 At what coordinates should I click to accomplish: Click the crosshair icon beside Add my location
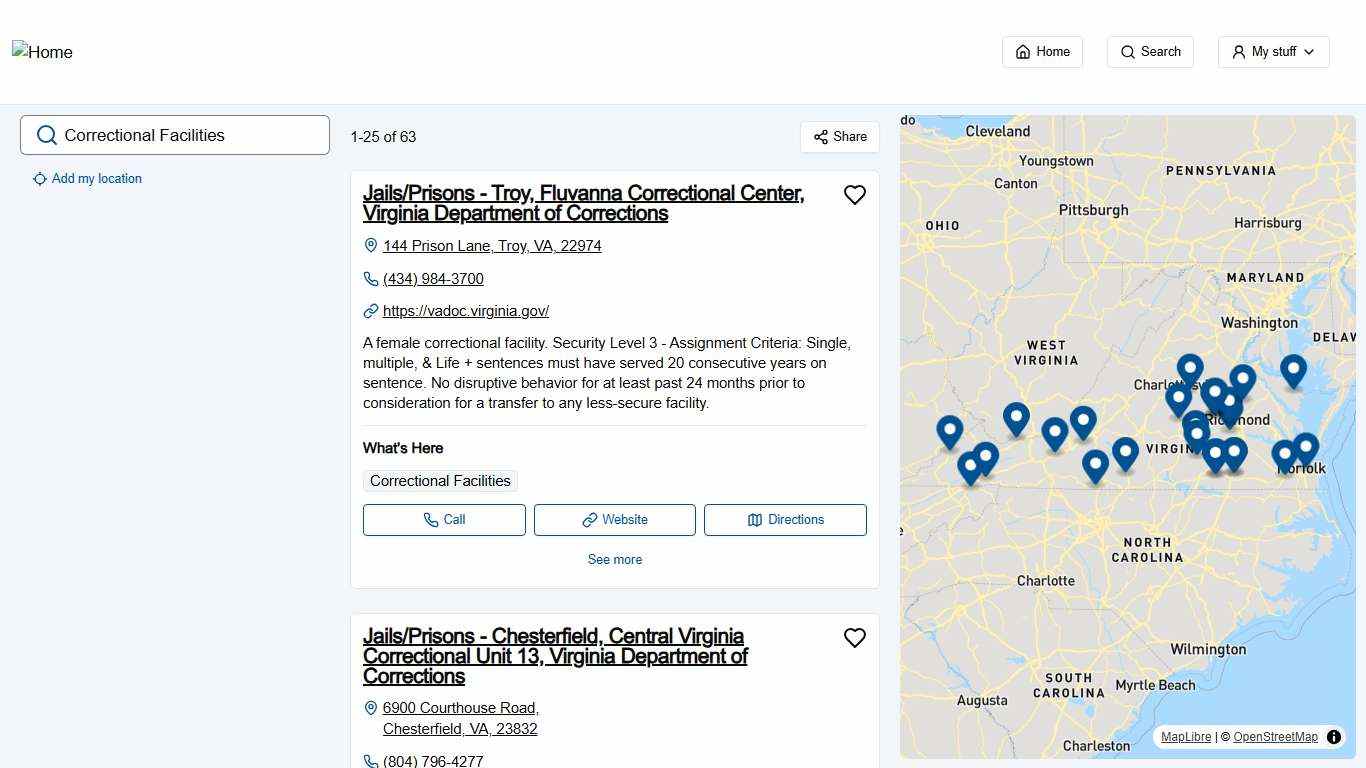tap(40, 178)
